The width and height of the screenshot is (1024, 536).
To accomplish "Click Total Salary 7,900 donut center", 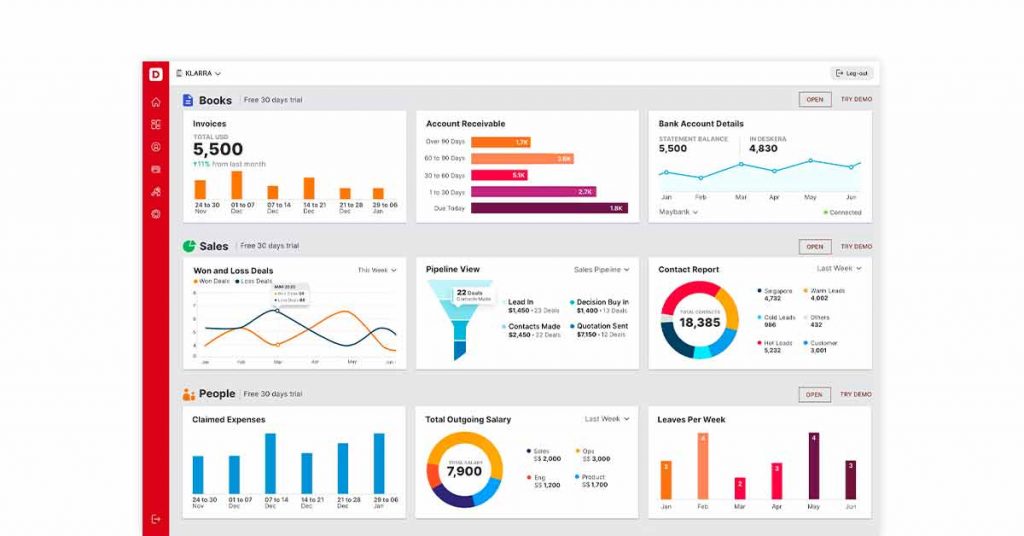I will 464,469.
